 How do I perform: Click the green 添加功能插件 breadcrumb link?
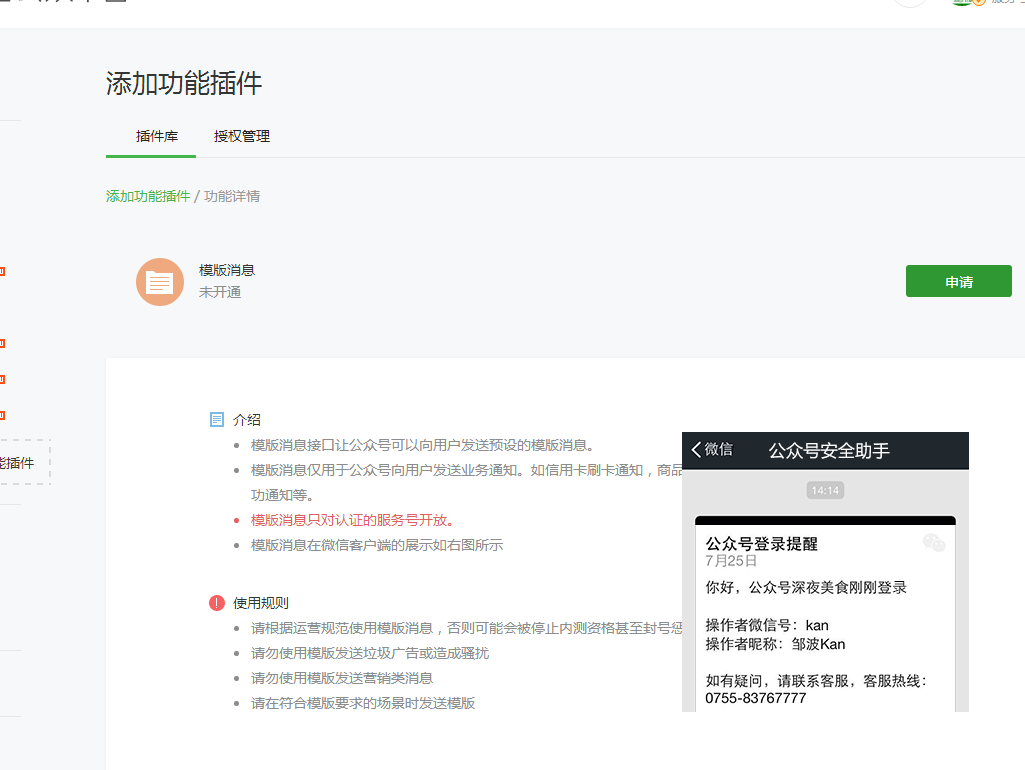tap(148, 196)
